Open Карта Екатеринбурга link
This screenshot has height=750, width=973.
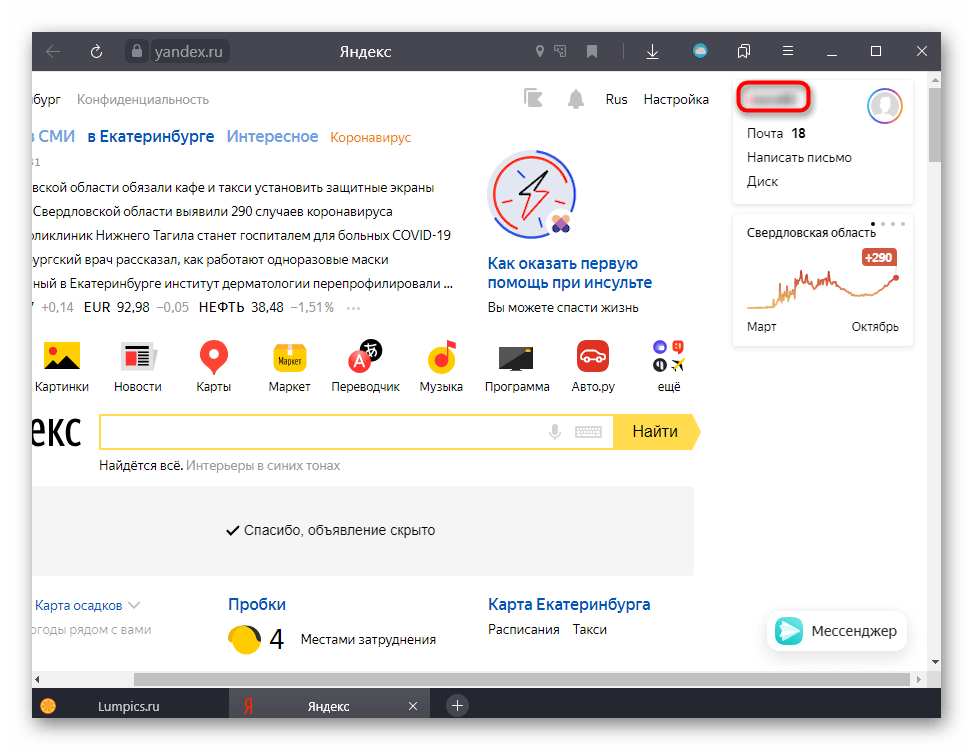click(569, 604)
